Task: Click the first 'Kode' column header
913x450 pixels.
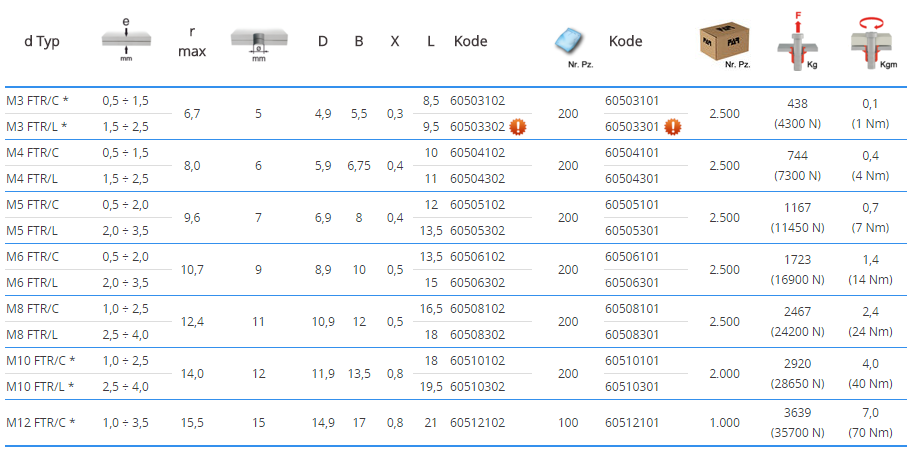Action: 471,41
